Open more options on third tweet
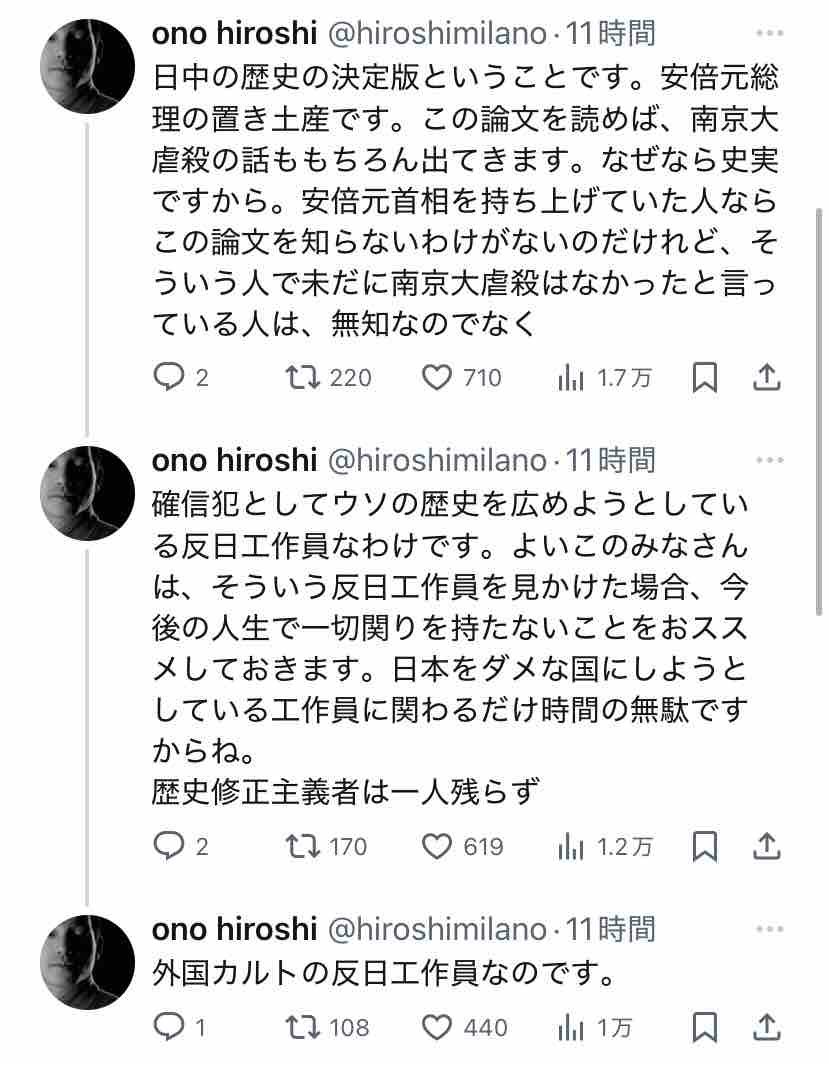This screenshot has height=1065, width=828. click(770, 929)
